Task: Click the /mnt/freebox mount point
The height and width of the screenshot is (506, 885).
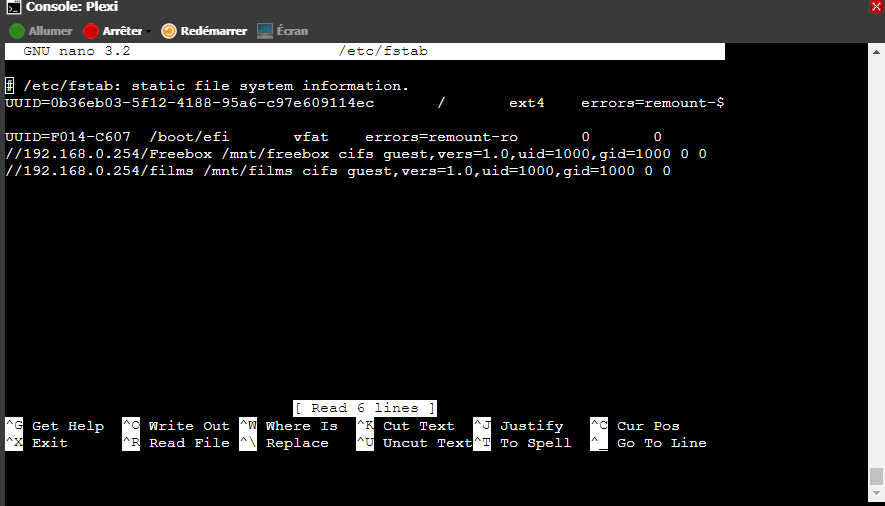Action: click(x=275, y=154)
